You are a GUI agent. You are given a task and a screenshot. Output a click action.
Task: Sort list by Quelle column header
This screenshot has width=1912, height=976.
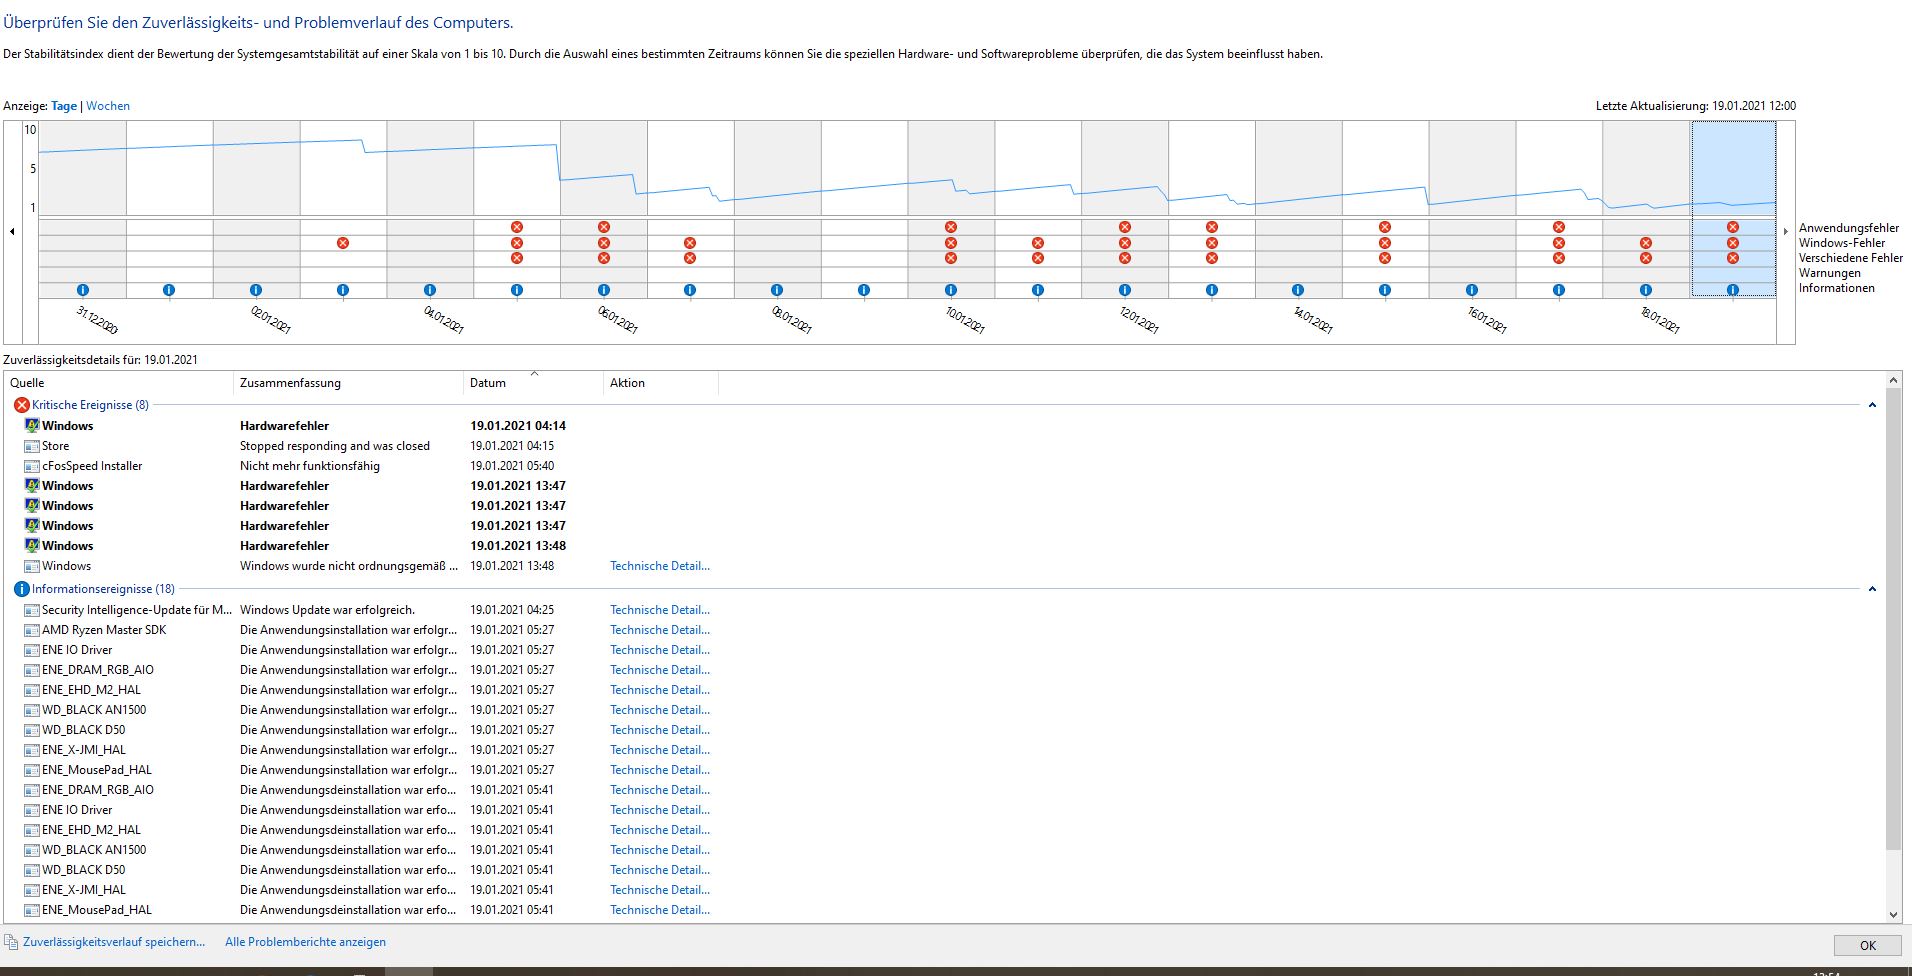click(118, 383)
